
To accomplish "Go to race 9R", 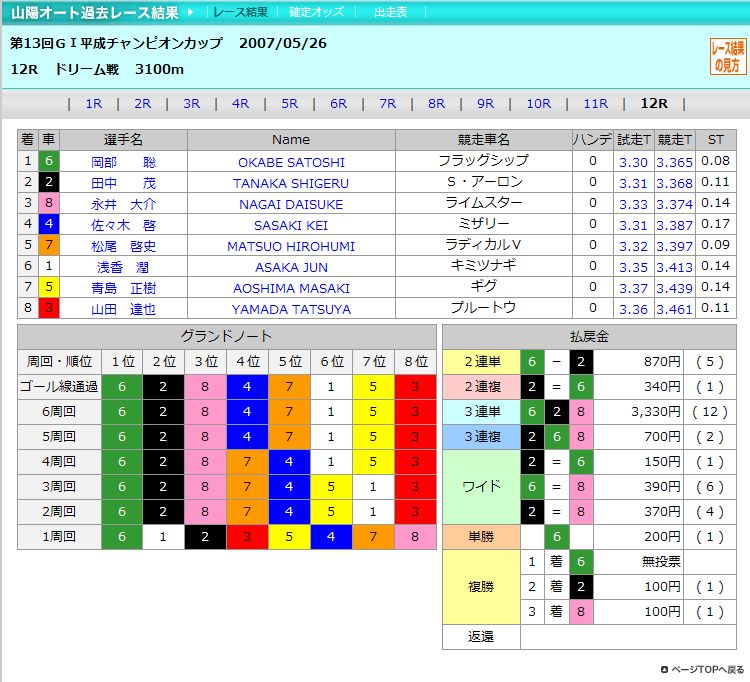I will point(485,103).
